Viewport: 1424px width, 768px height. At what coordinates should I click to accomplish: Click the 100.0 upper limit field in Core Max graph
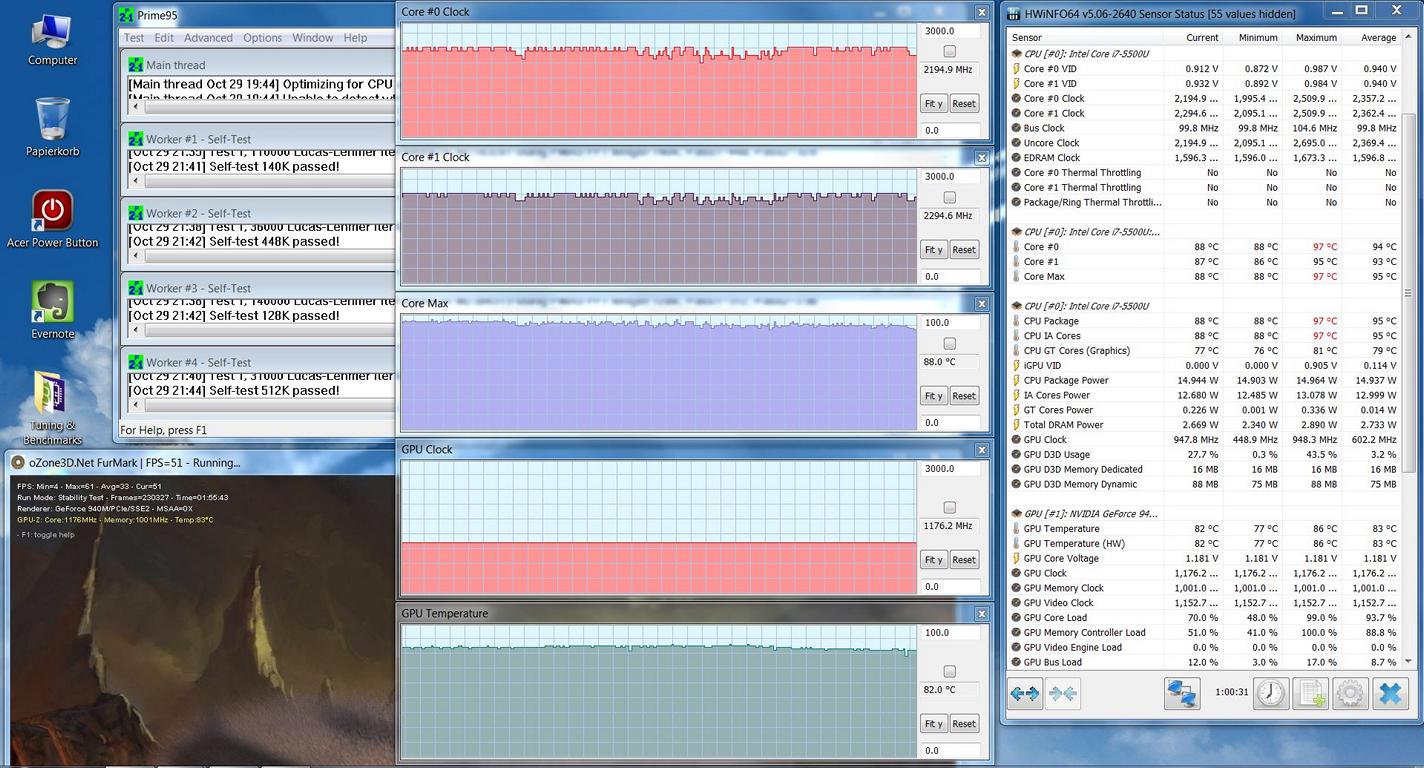point(950,323)
